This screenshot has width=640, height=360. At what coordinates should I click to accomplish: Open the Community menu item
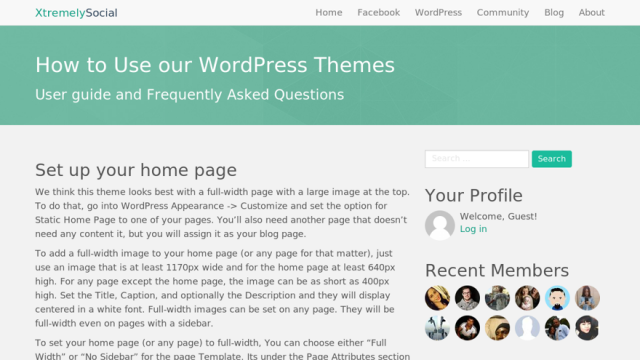[x=503, y=13]
